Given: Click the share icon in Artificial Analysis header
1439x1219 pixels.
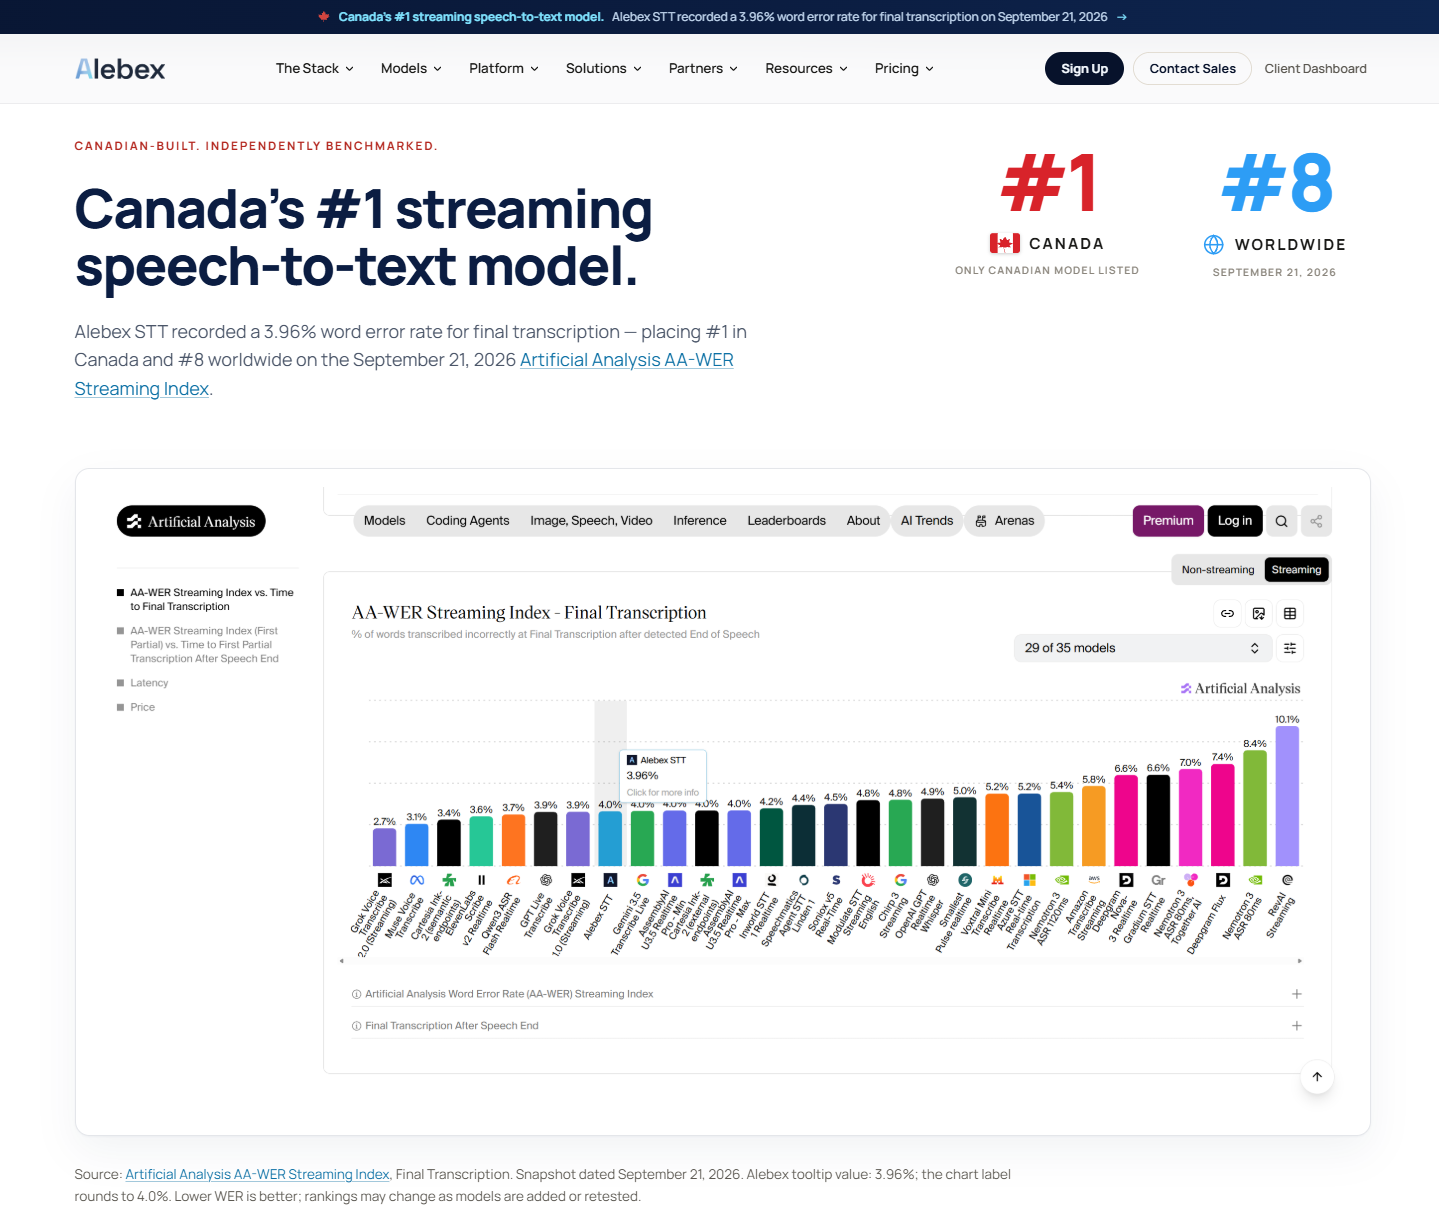Looking at the screenshot, I should click(1316, 521).
